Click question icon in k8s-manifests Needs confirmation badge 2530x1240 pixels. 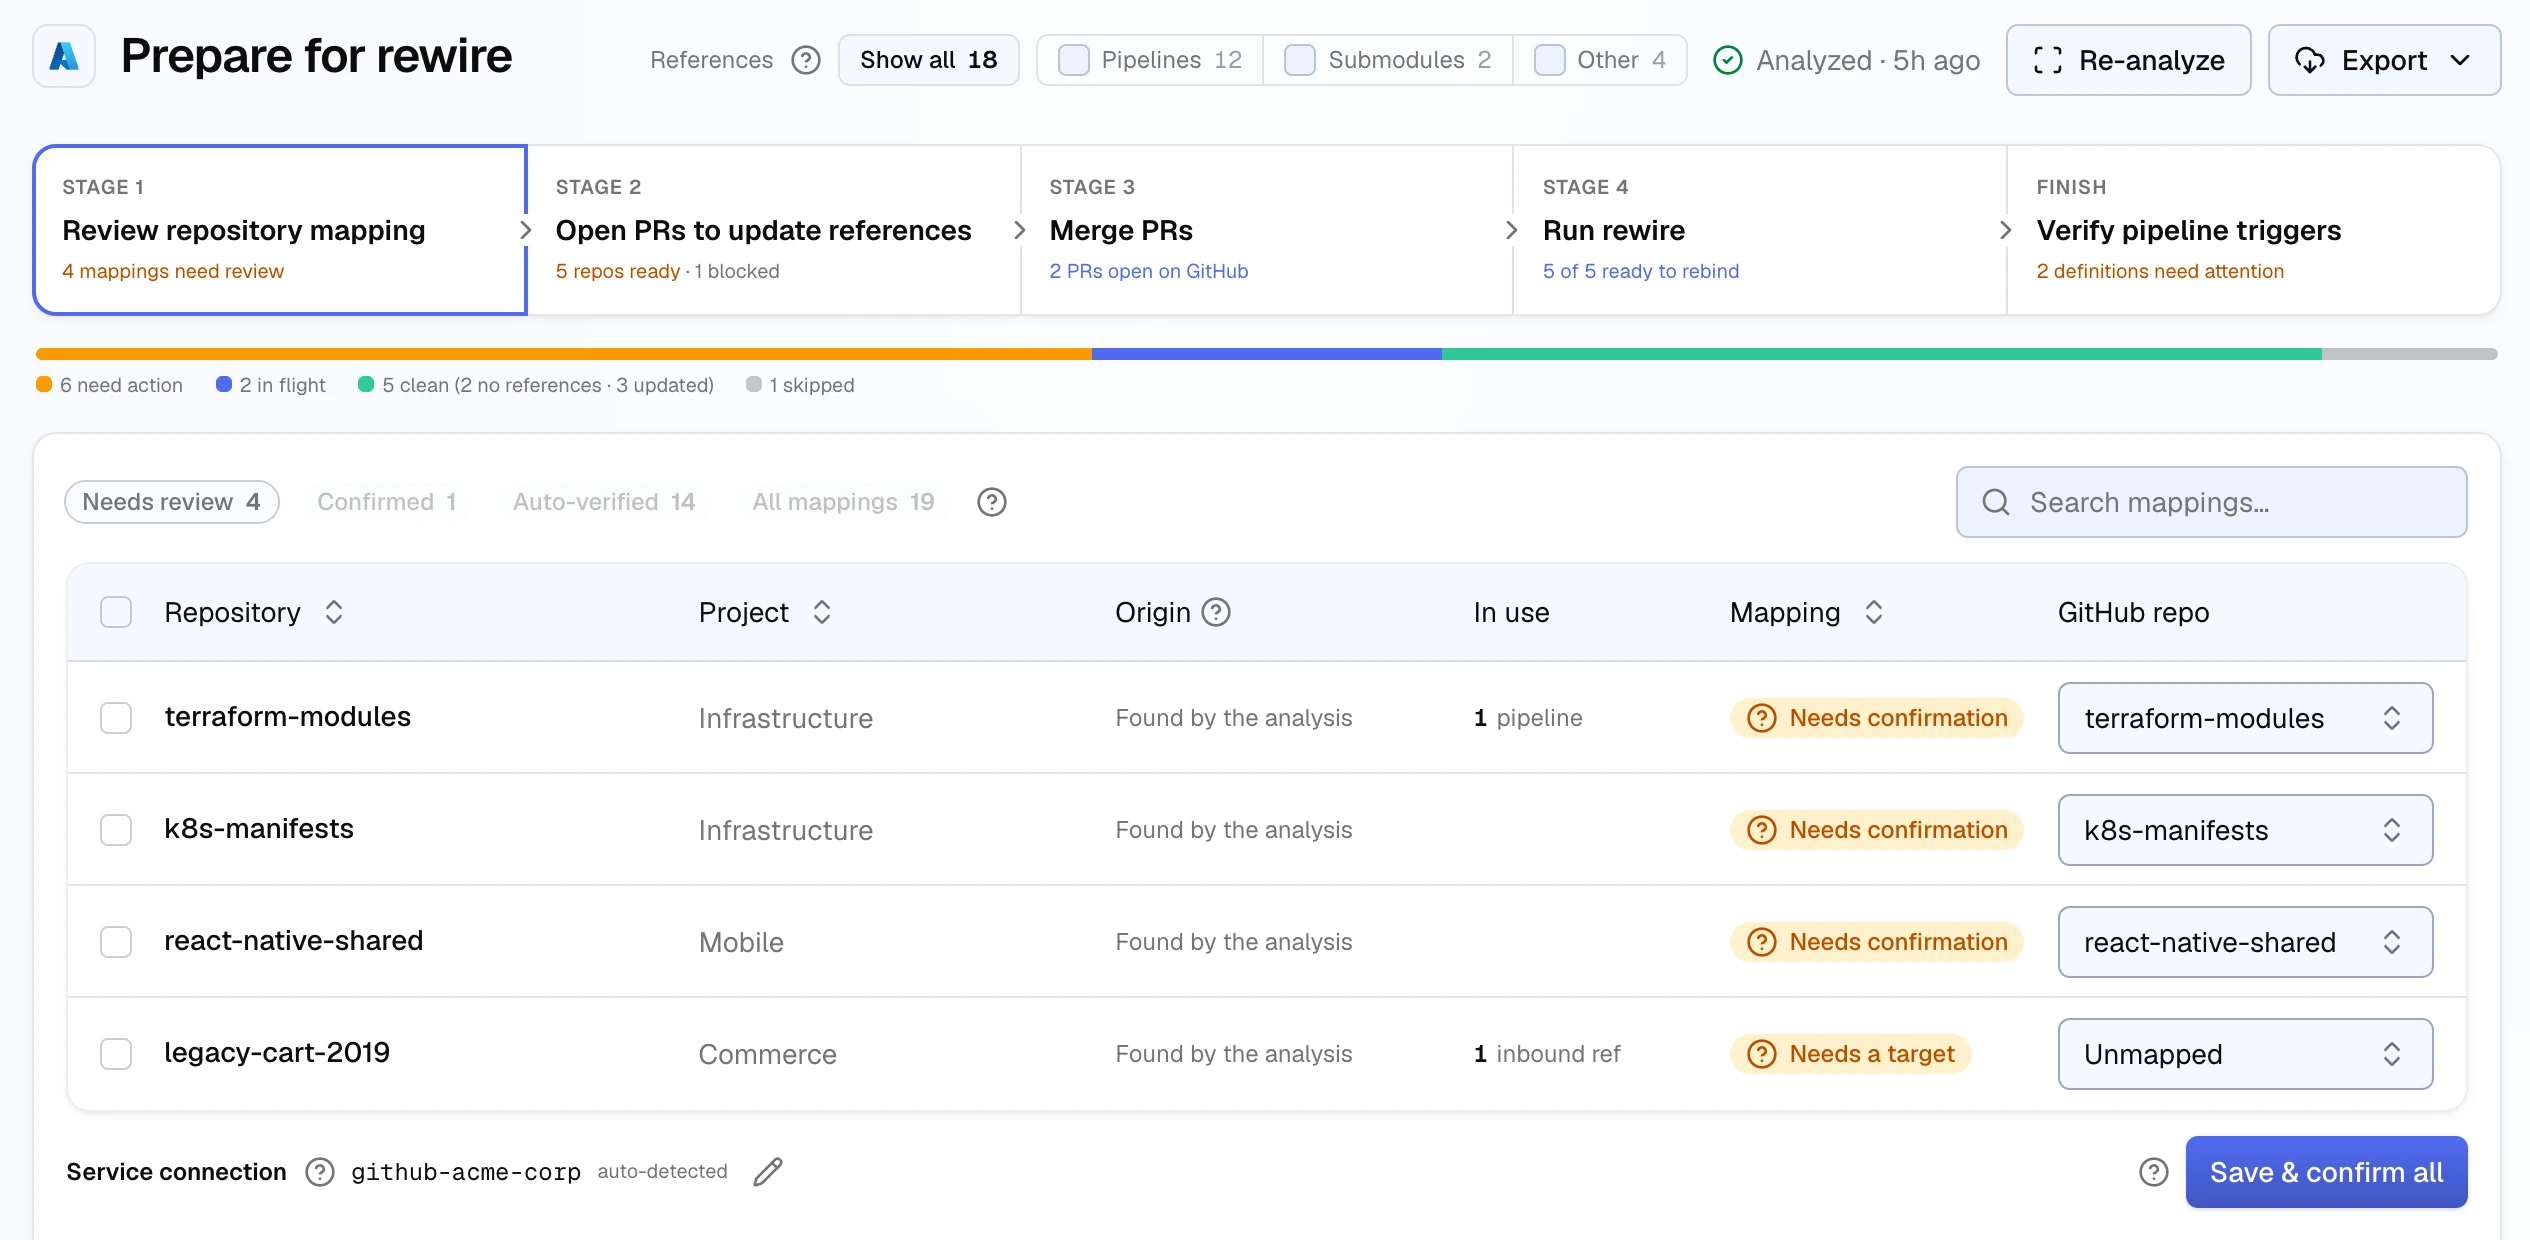(1761, 830)
